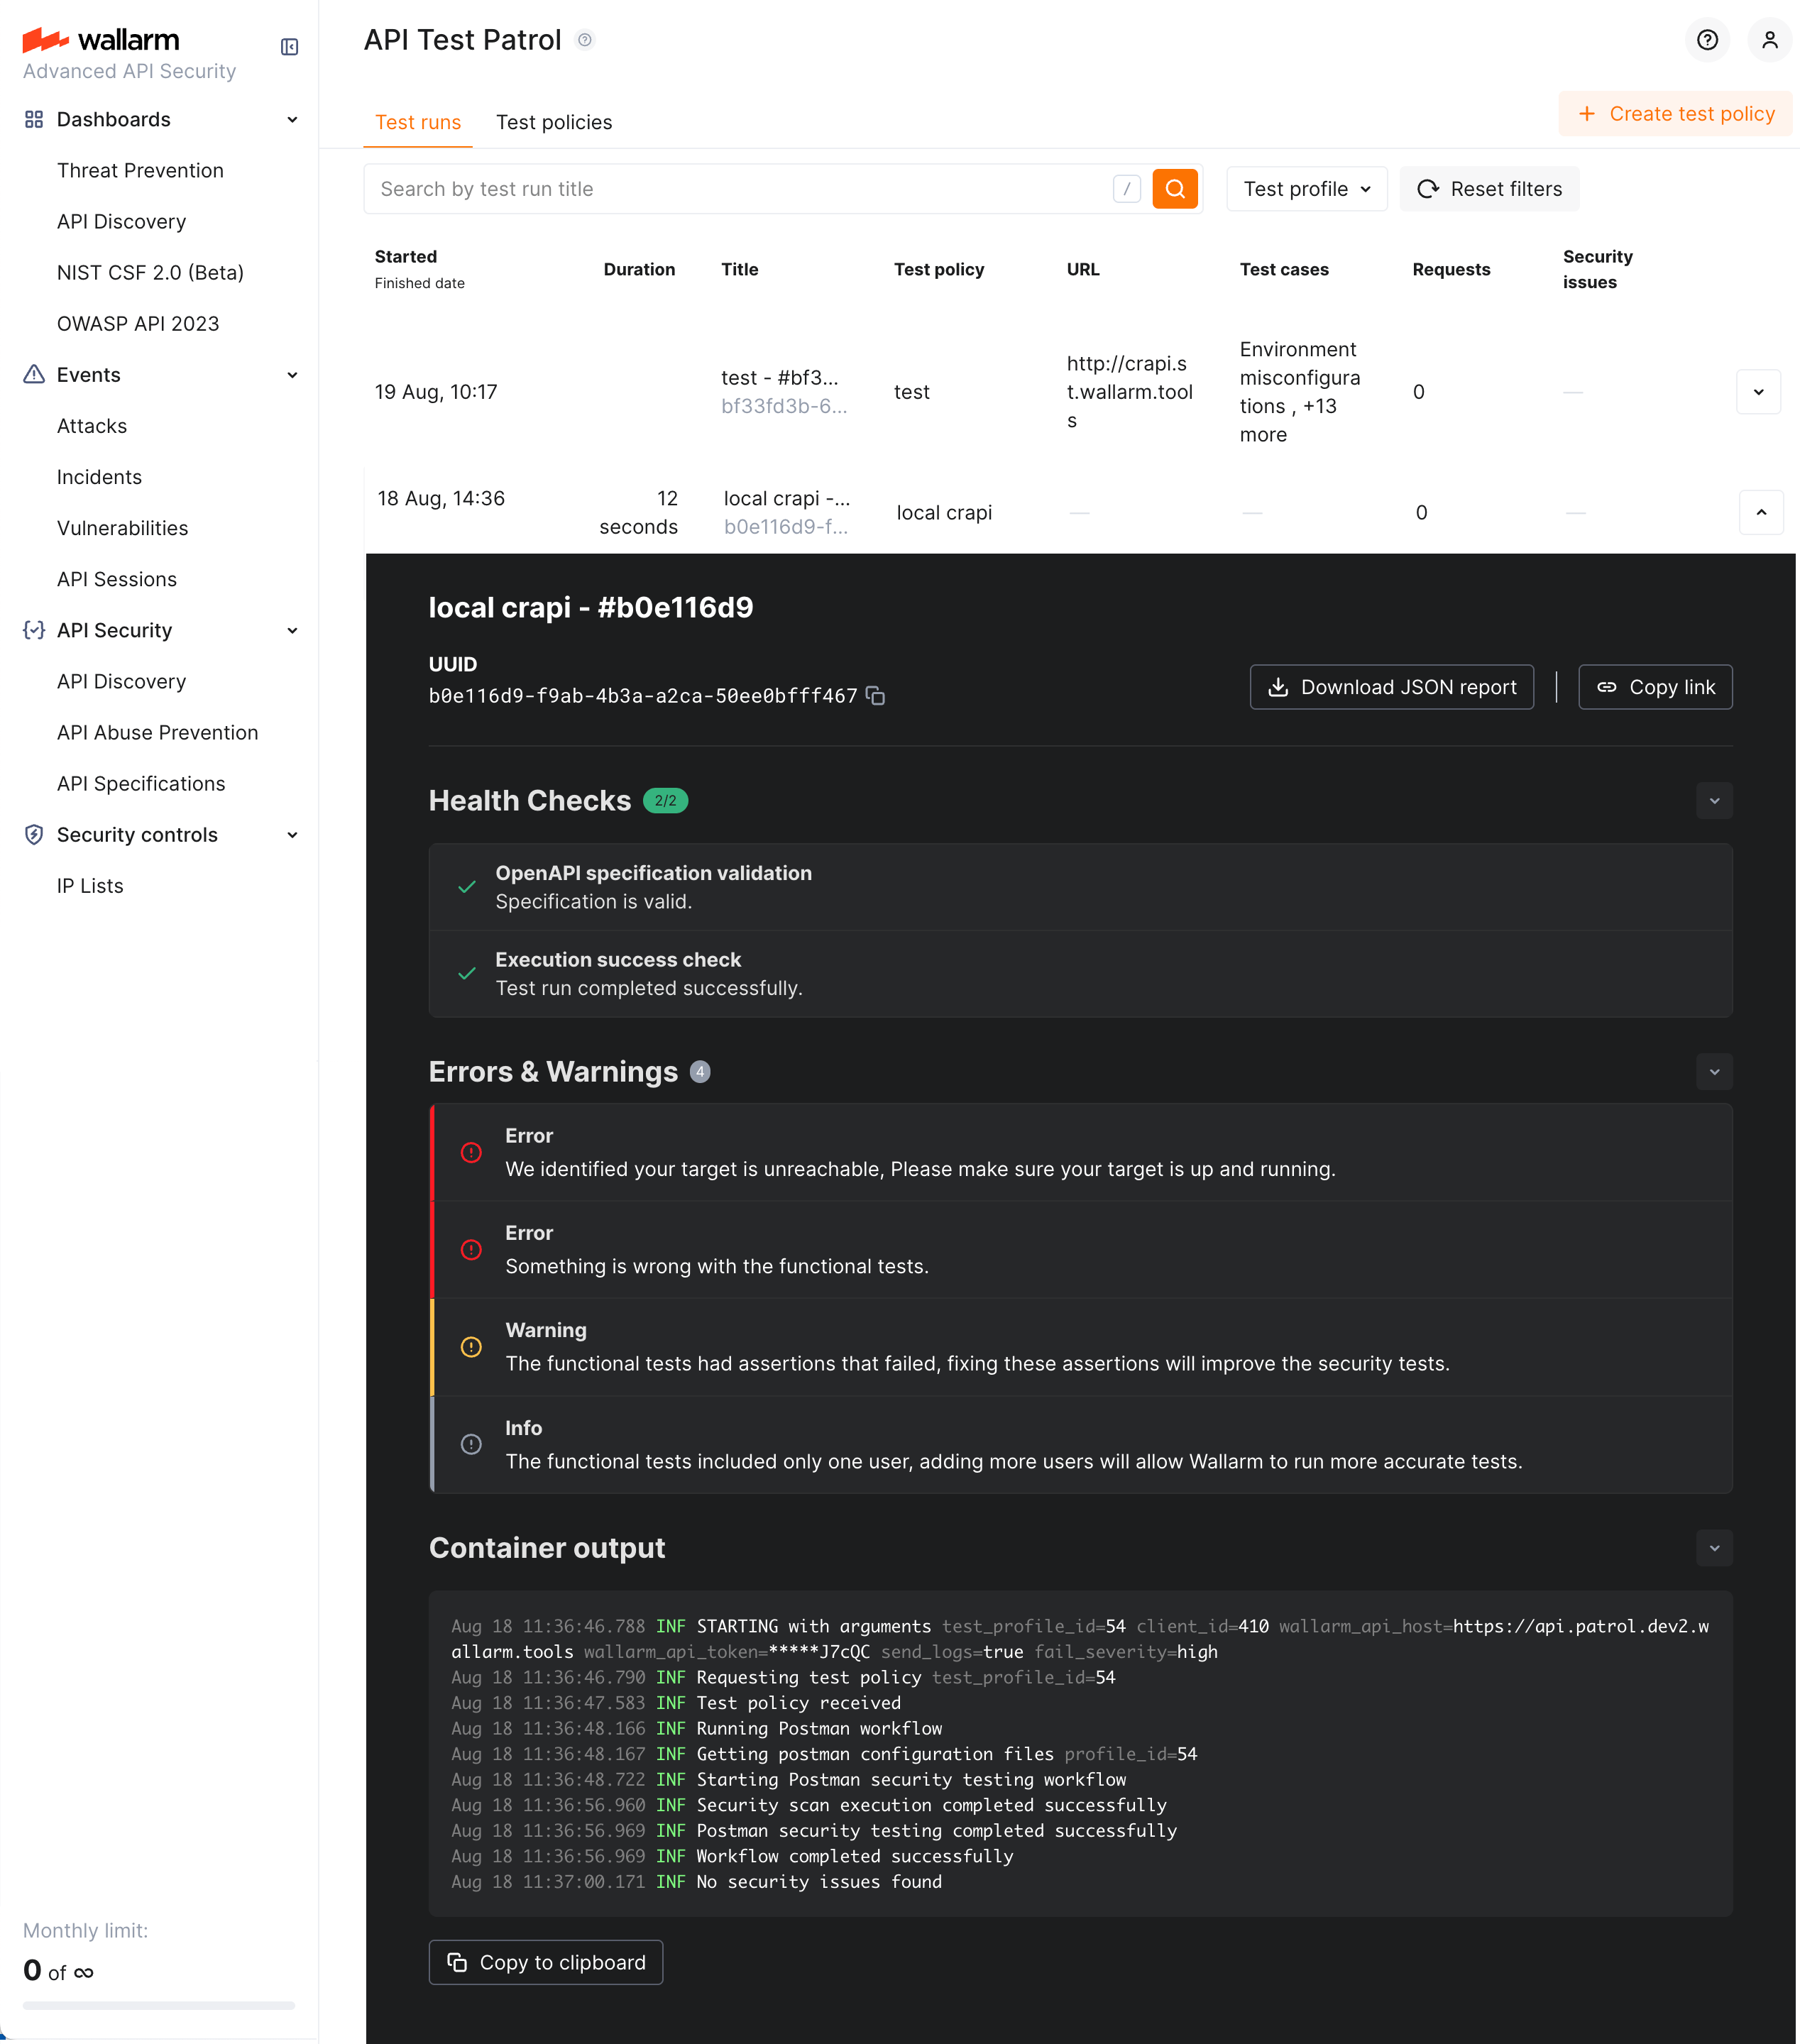
Task: Select the Dashboards grid icon in sidebar
Action: pos(33,119)
